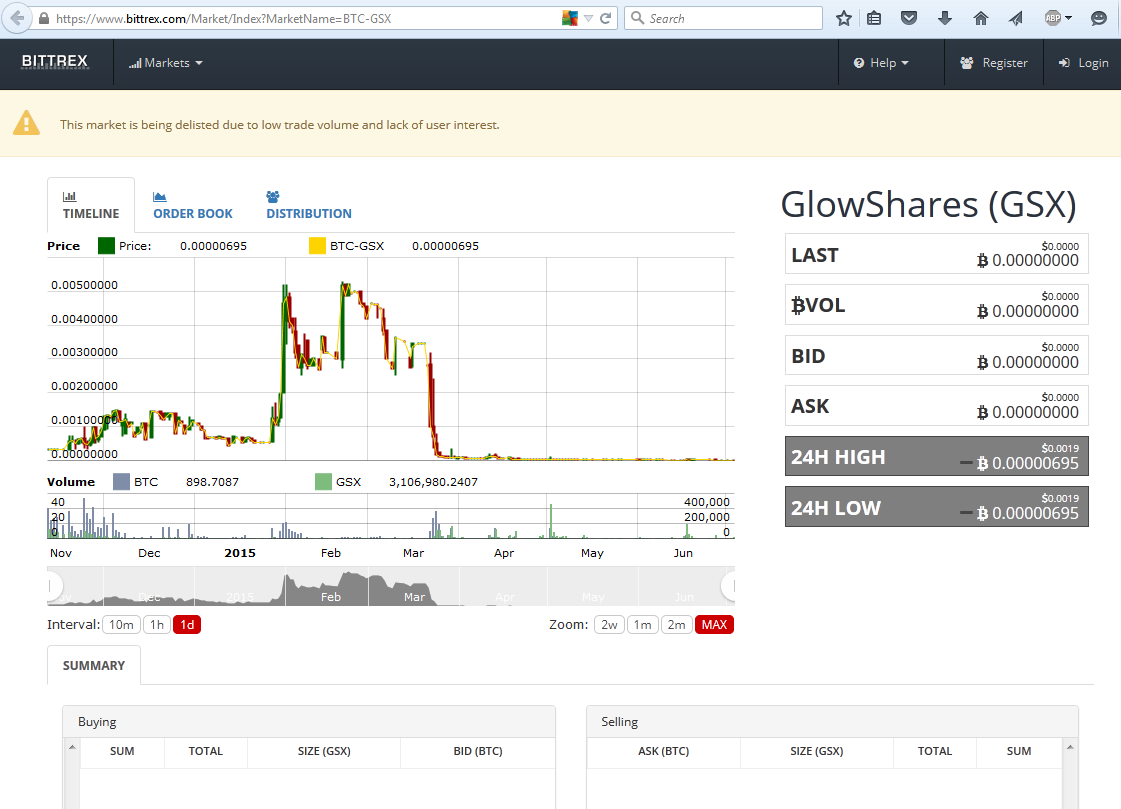Click the yellow BTC-GSX legend swatch

point(317,246)
